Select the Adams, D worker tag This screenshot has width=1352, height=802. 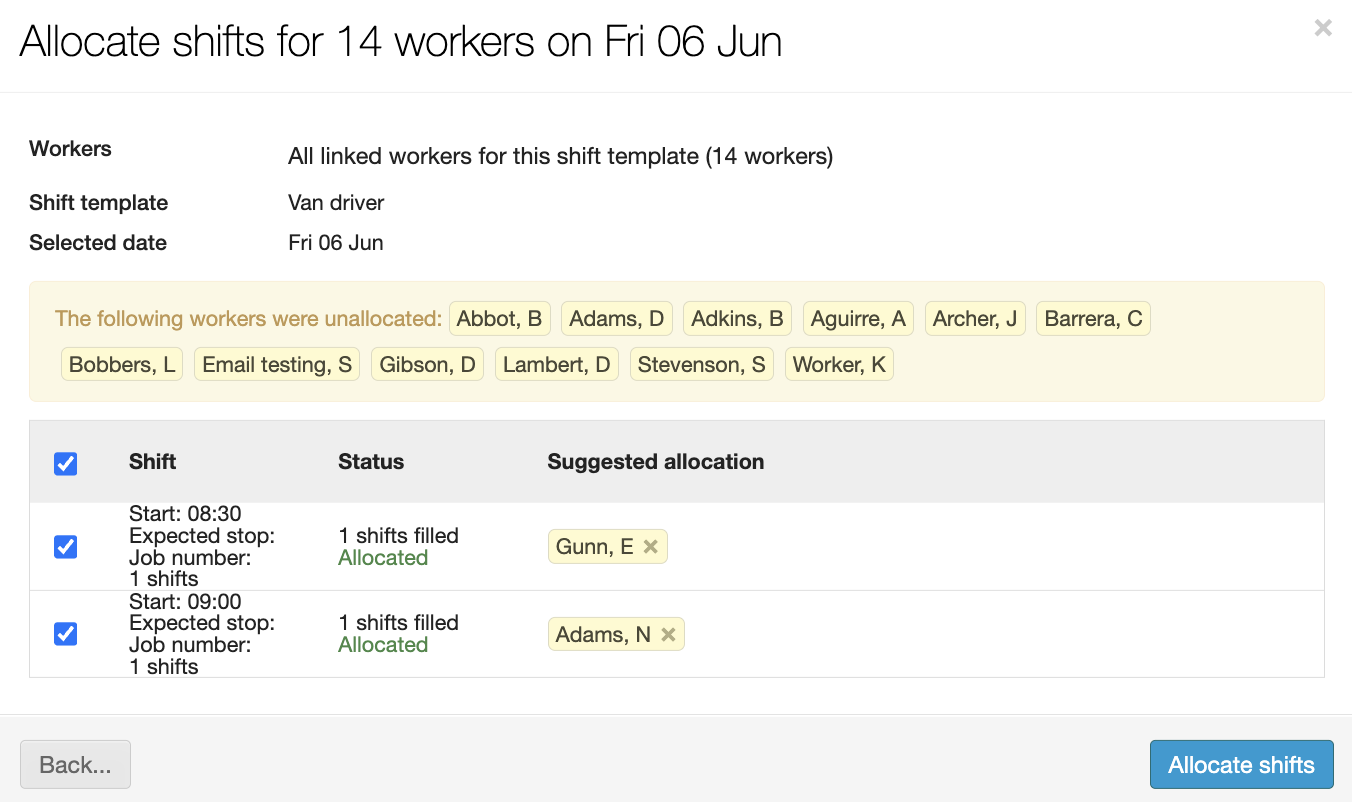pos(616,319)
